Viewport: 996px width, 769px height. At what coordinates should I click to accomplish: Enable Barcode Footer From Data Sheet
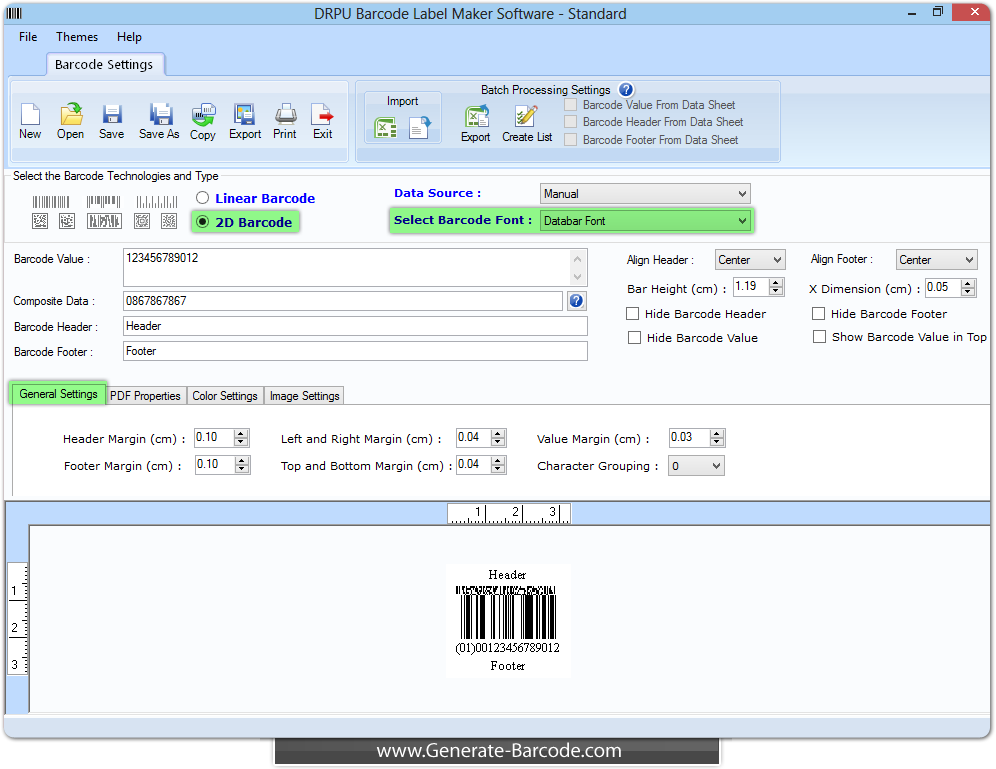point(571,140)
